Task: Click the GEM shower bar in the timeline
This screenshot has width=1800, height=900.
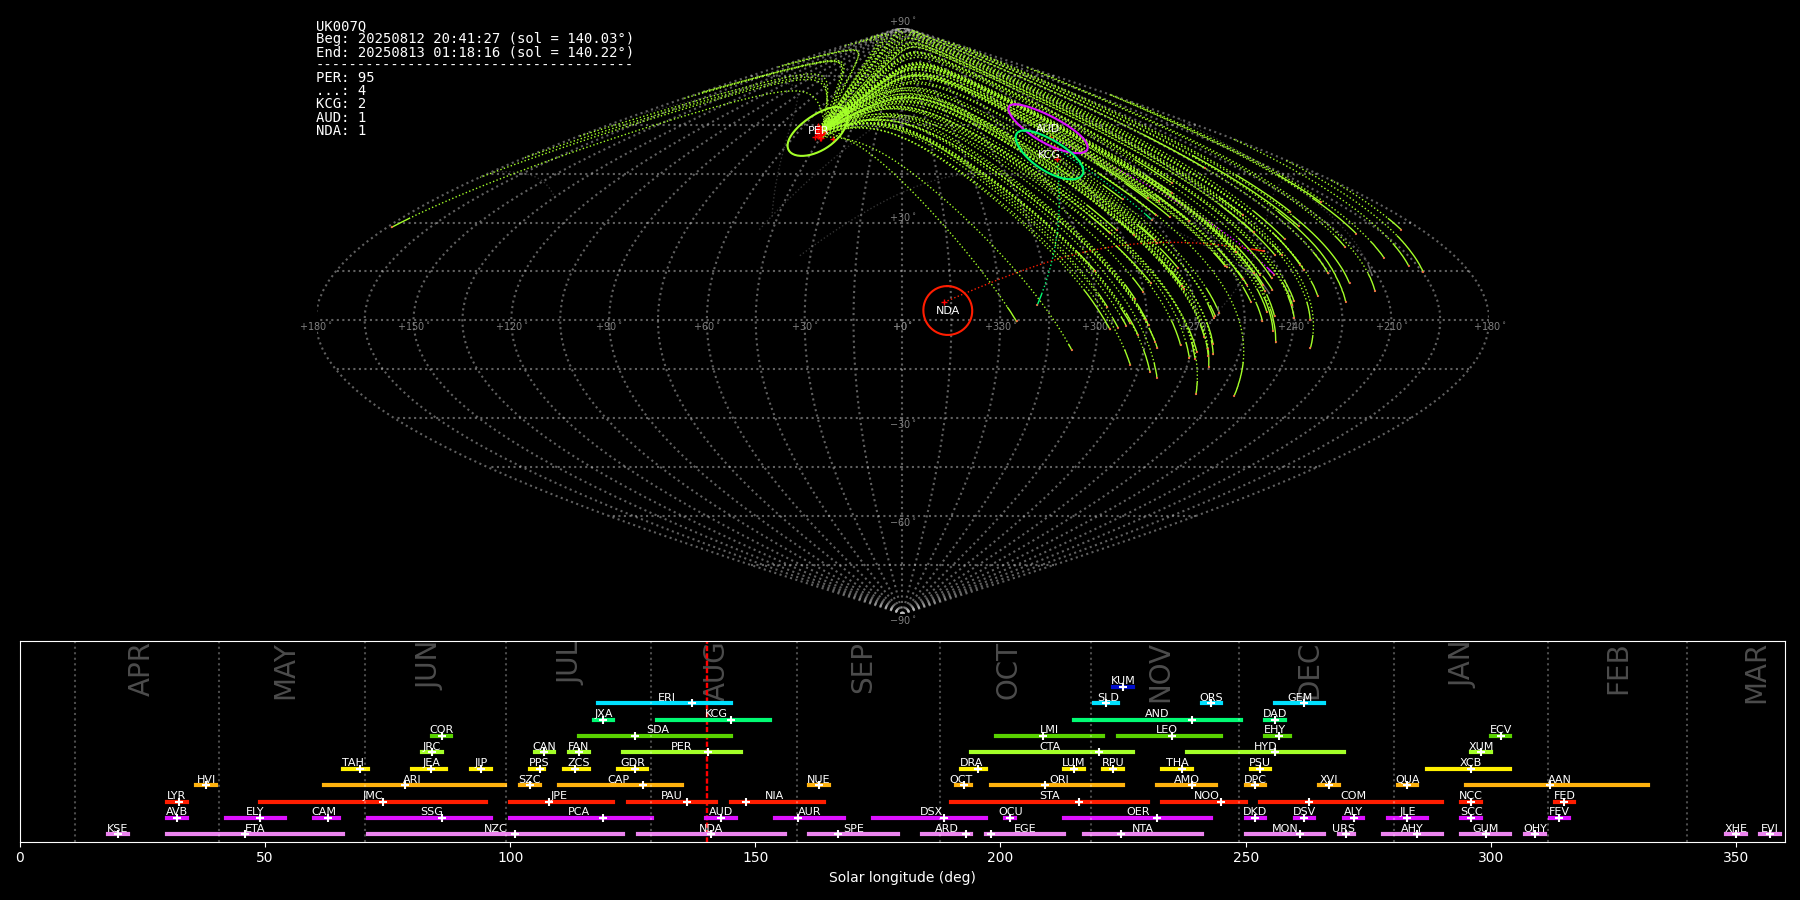Action: [1299, 703]
